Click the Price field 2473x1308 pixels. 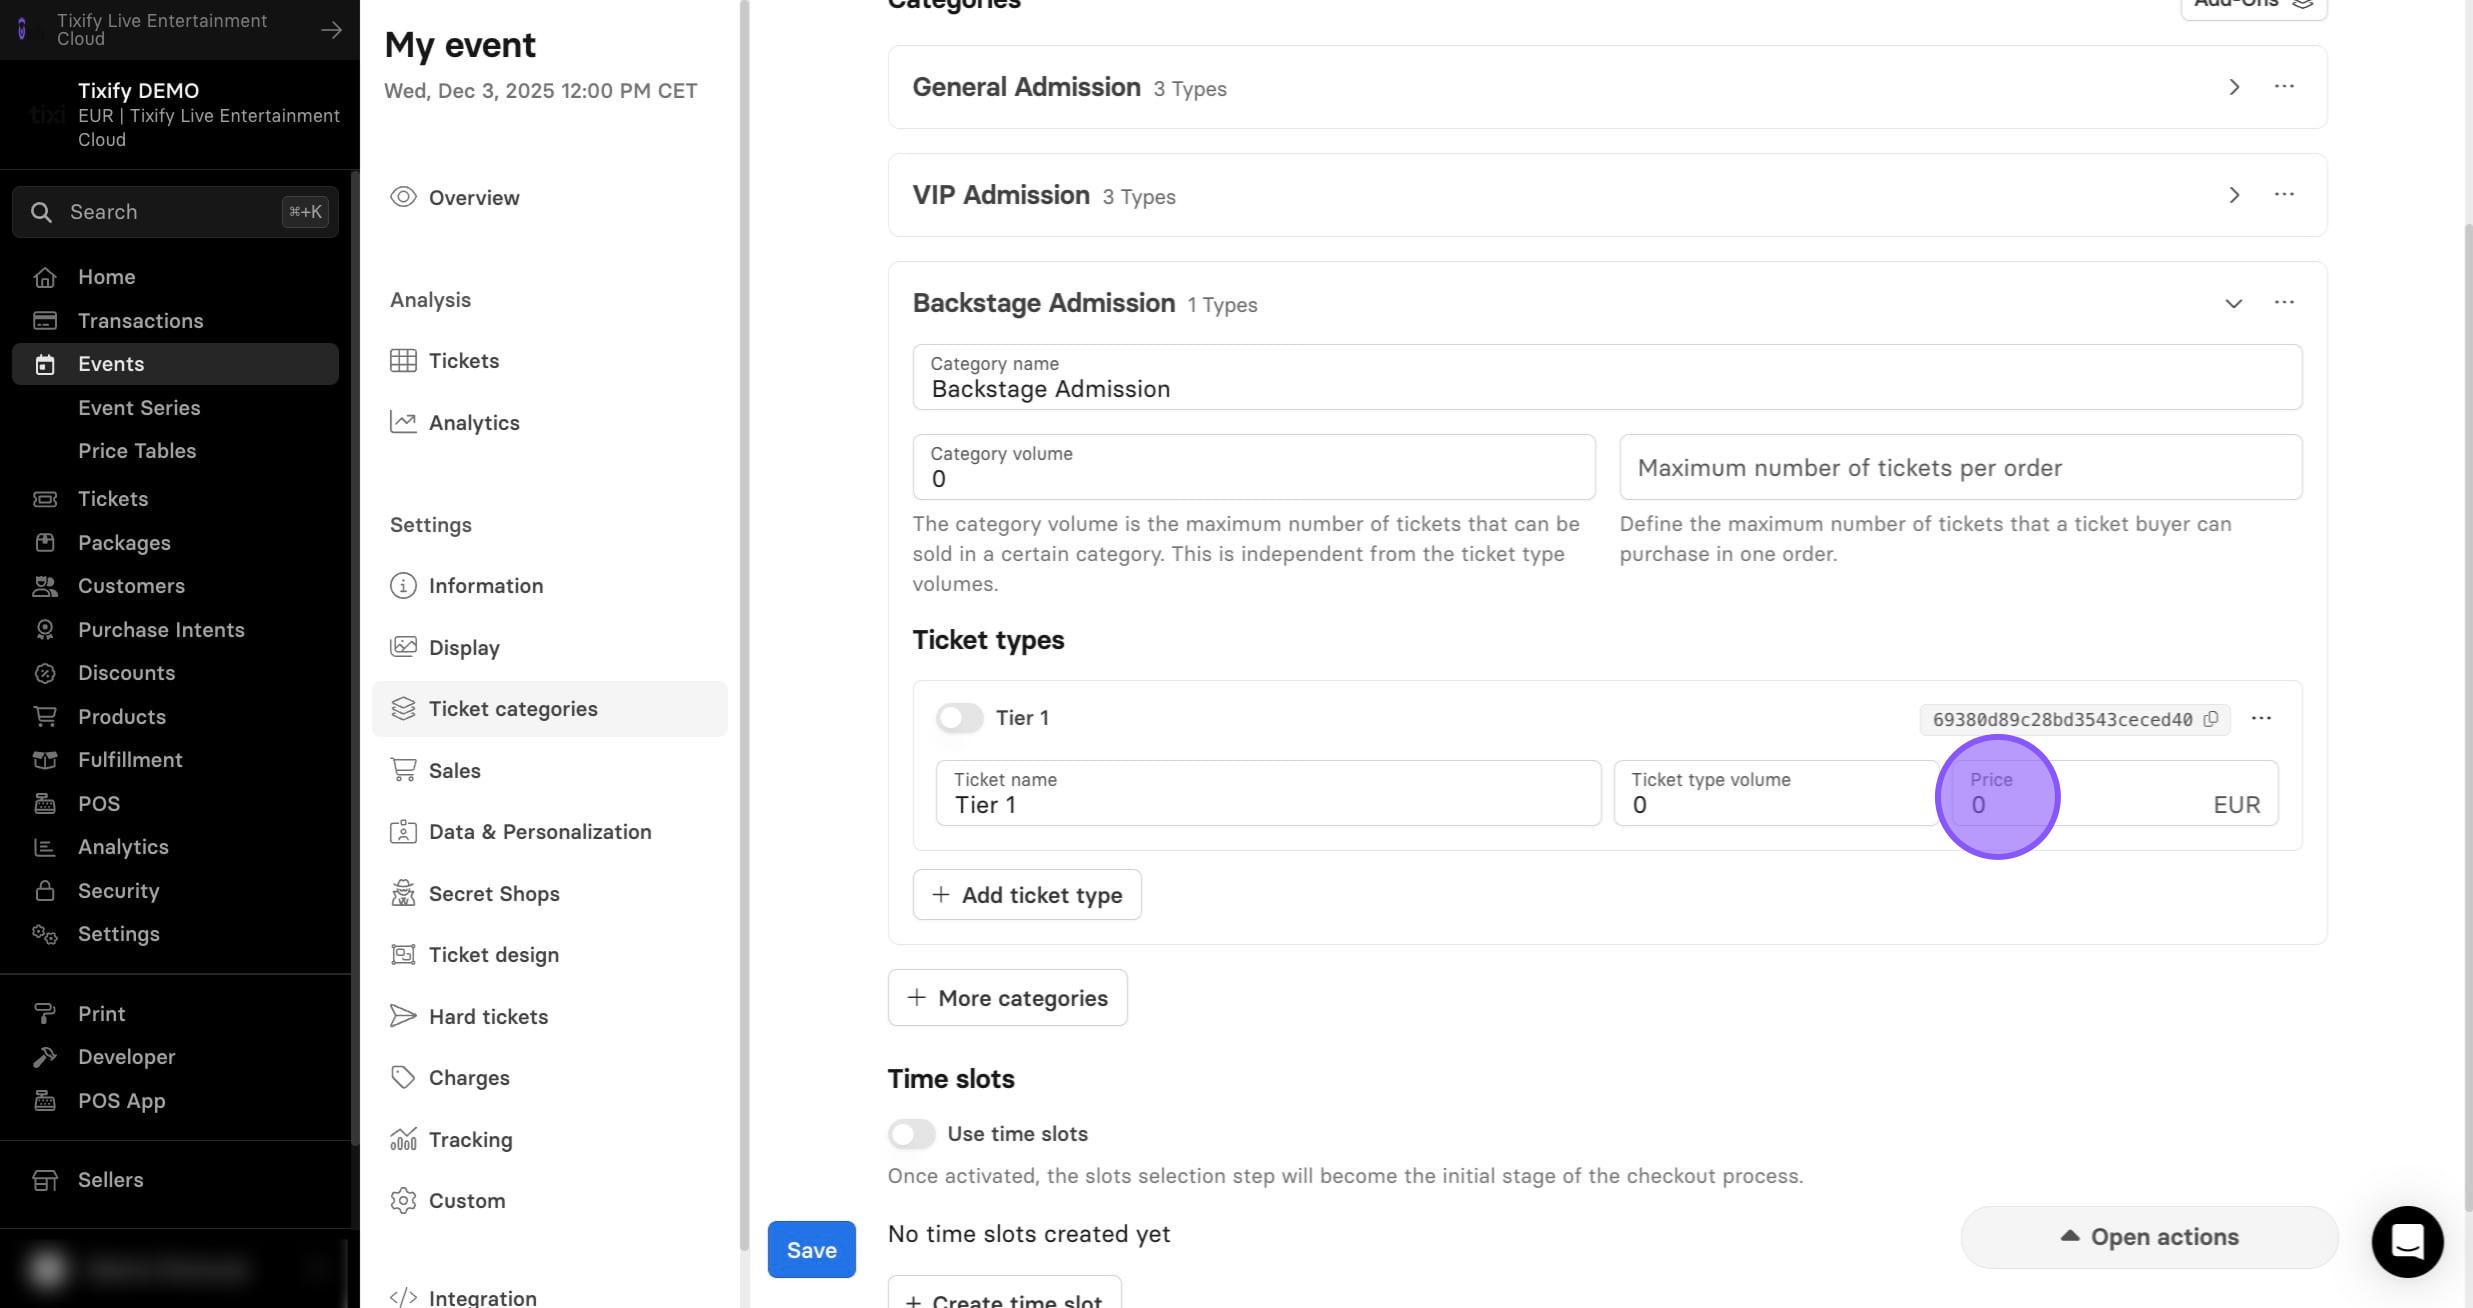click(2115, 793)
